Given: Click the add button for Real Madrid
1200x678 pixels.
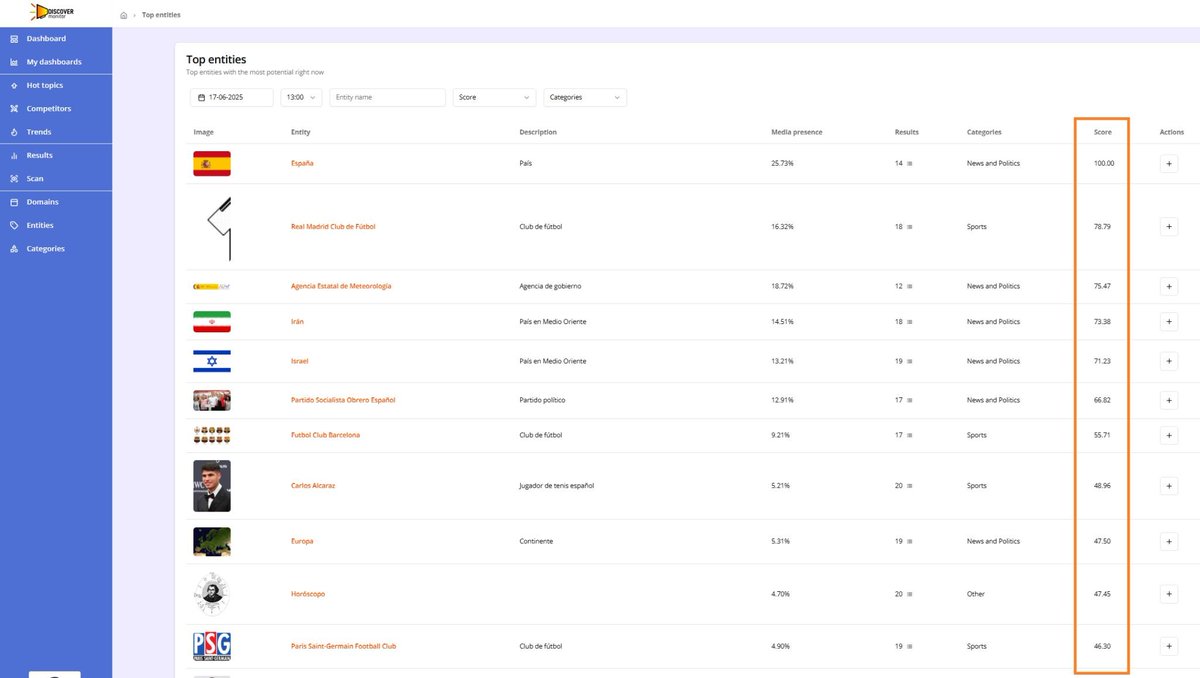Looking at the screenshot, I should pos(1169,227).
